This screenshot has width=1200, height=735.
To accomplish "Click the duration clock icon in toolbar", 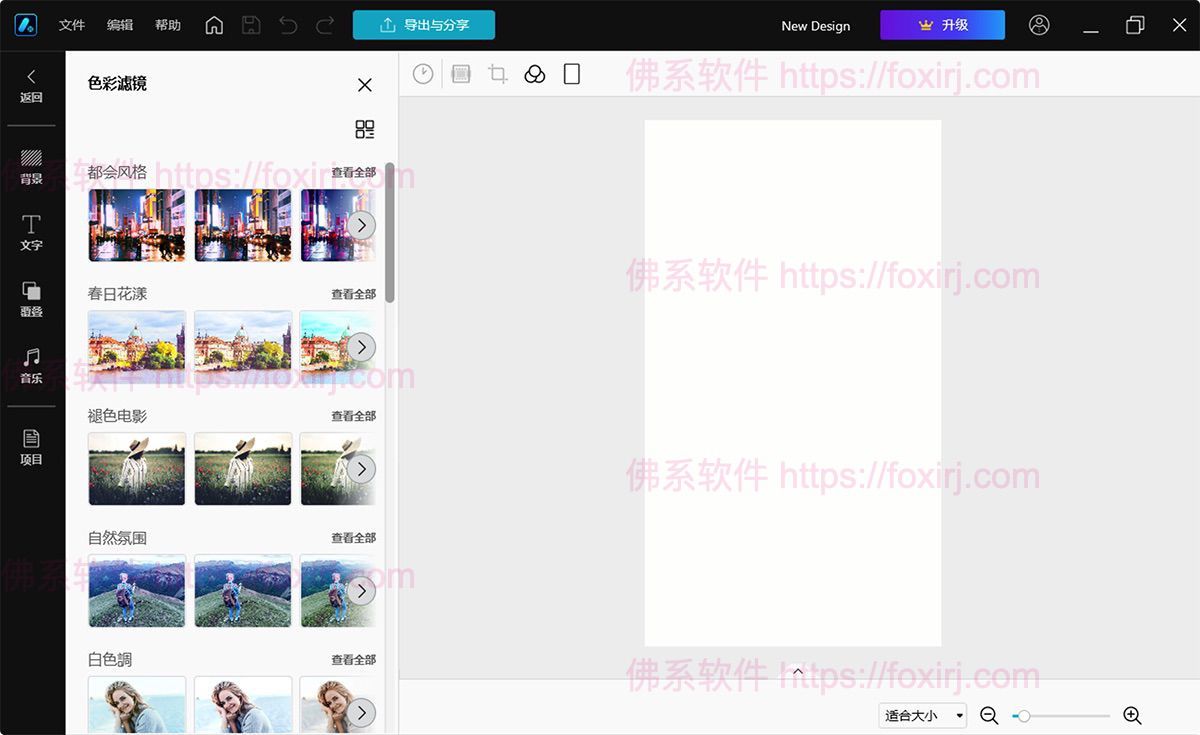I will (x=422, y=73).
